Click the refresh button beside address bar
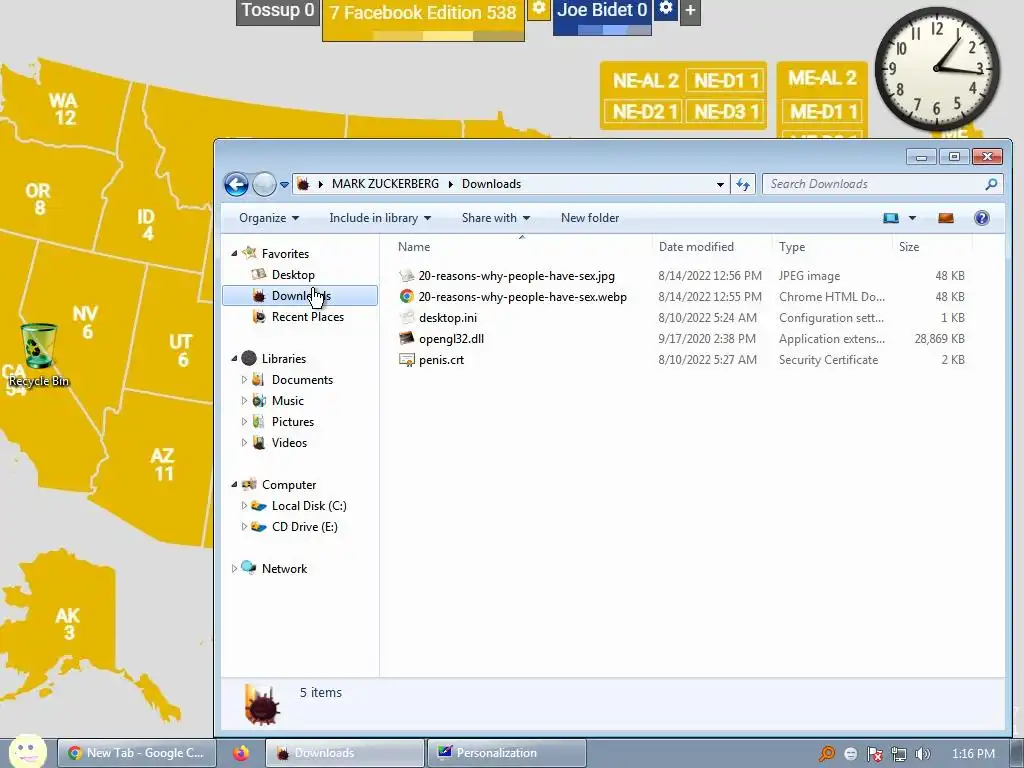The image size is (1024, 768). 743,184
